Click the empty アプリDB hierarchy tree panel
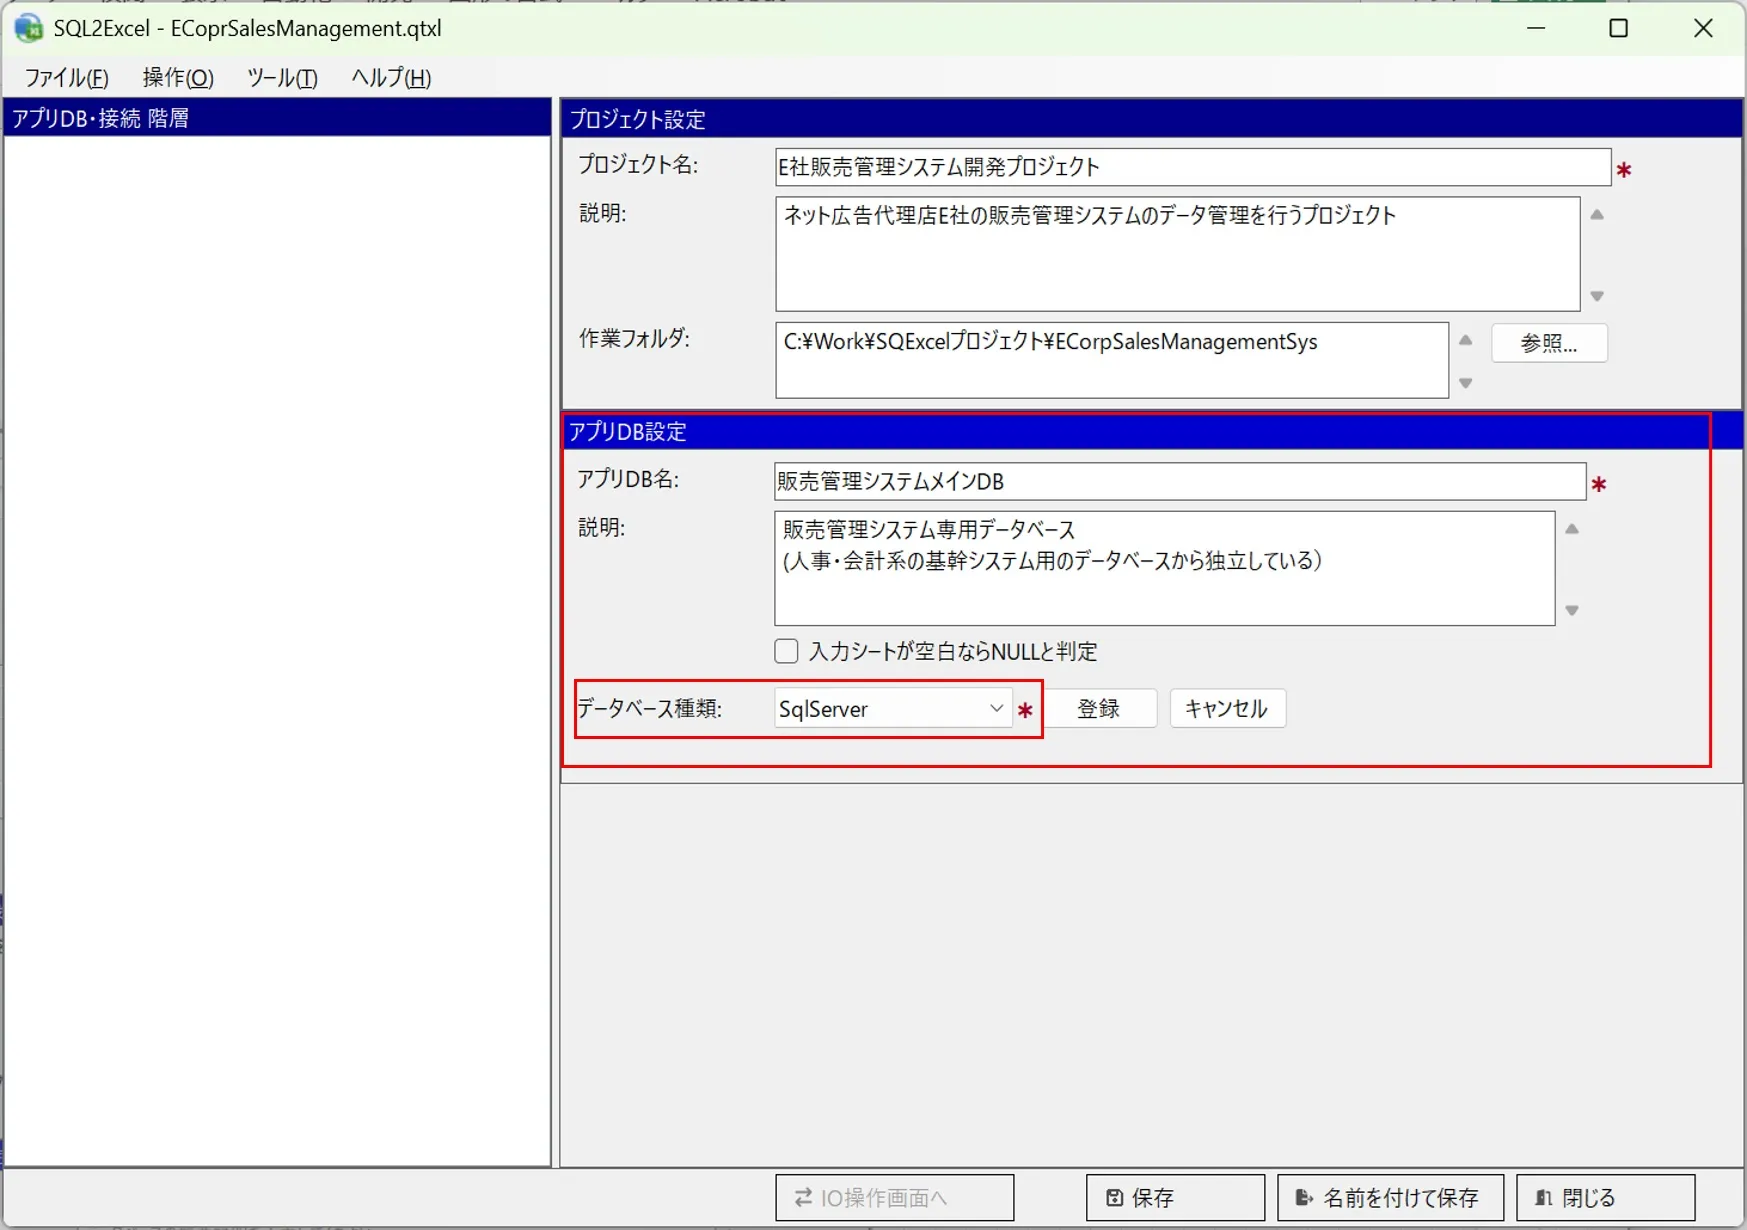 point(277,650)
